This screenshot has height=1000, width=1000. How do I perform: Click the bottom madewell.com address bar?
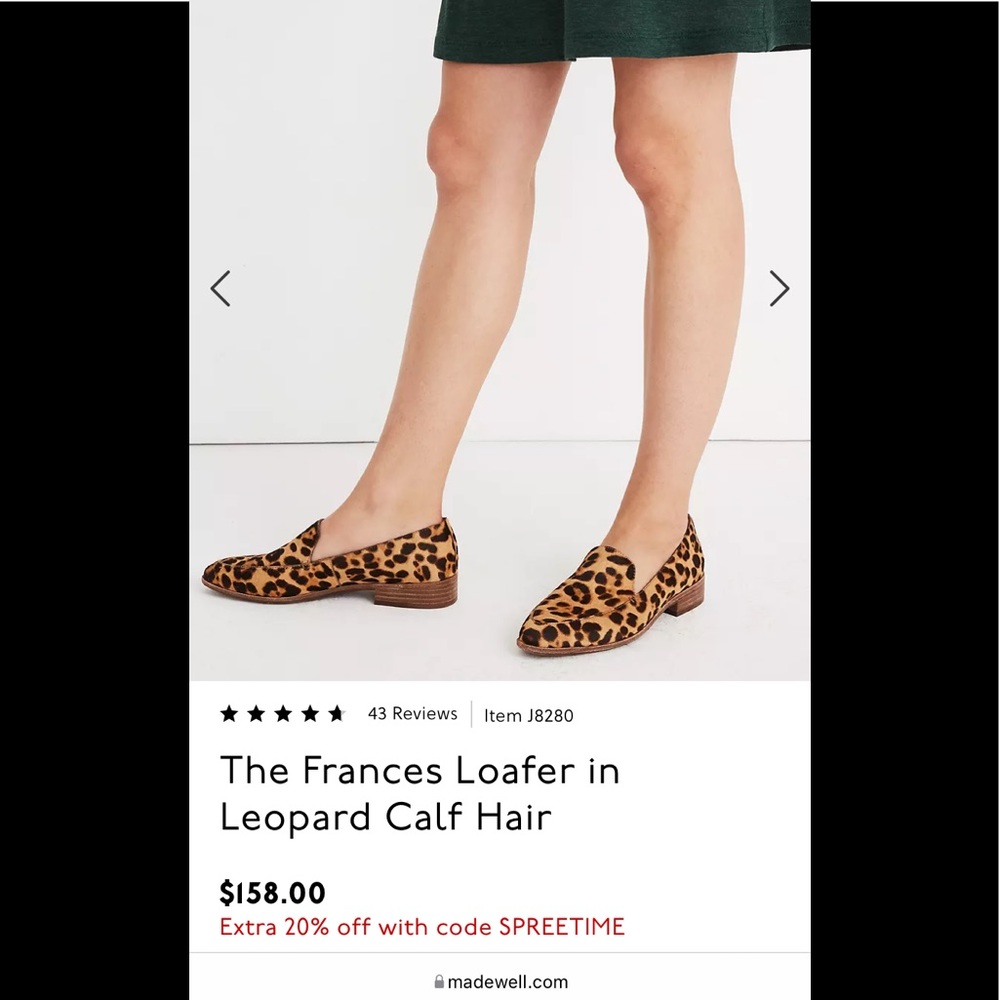[500, 981]
